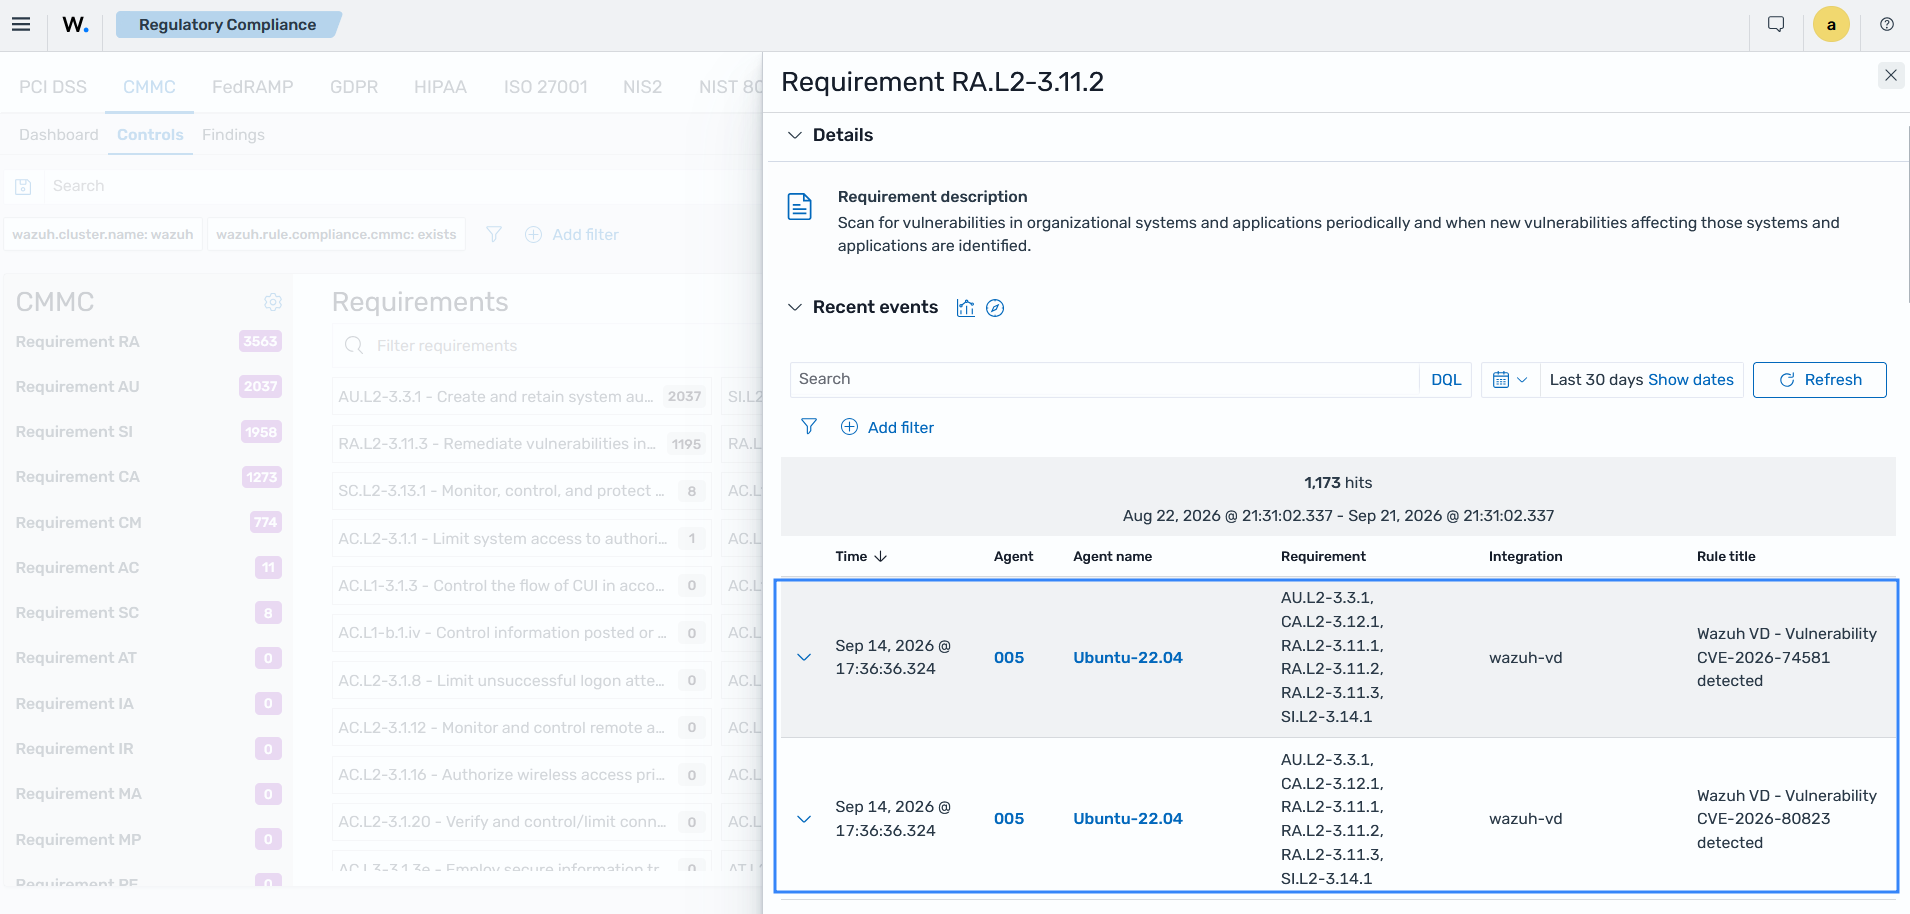The height and width of the screenshot is (914, 1910).
Task: Open the help question-mark icon
Action: pos(1887,24)
